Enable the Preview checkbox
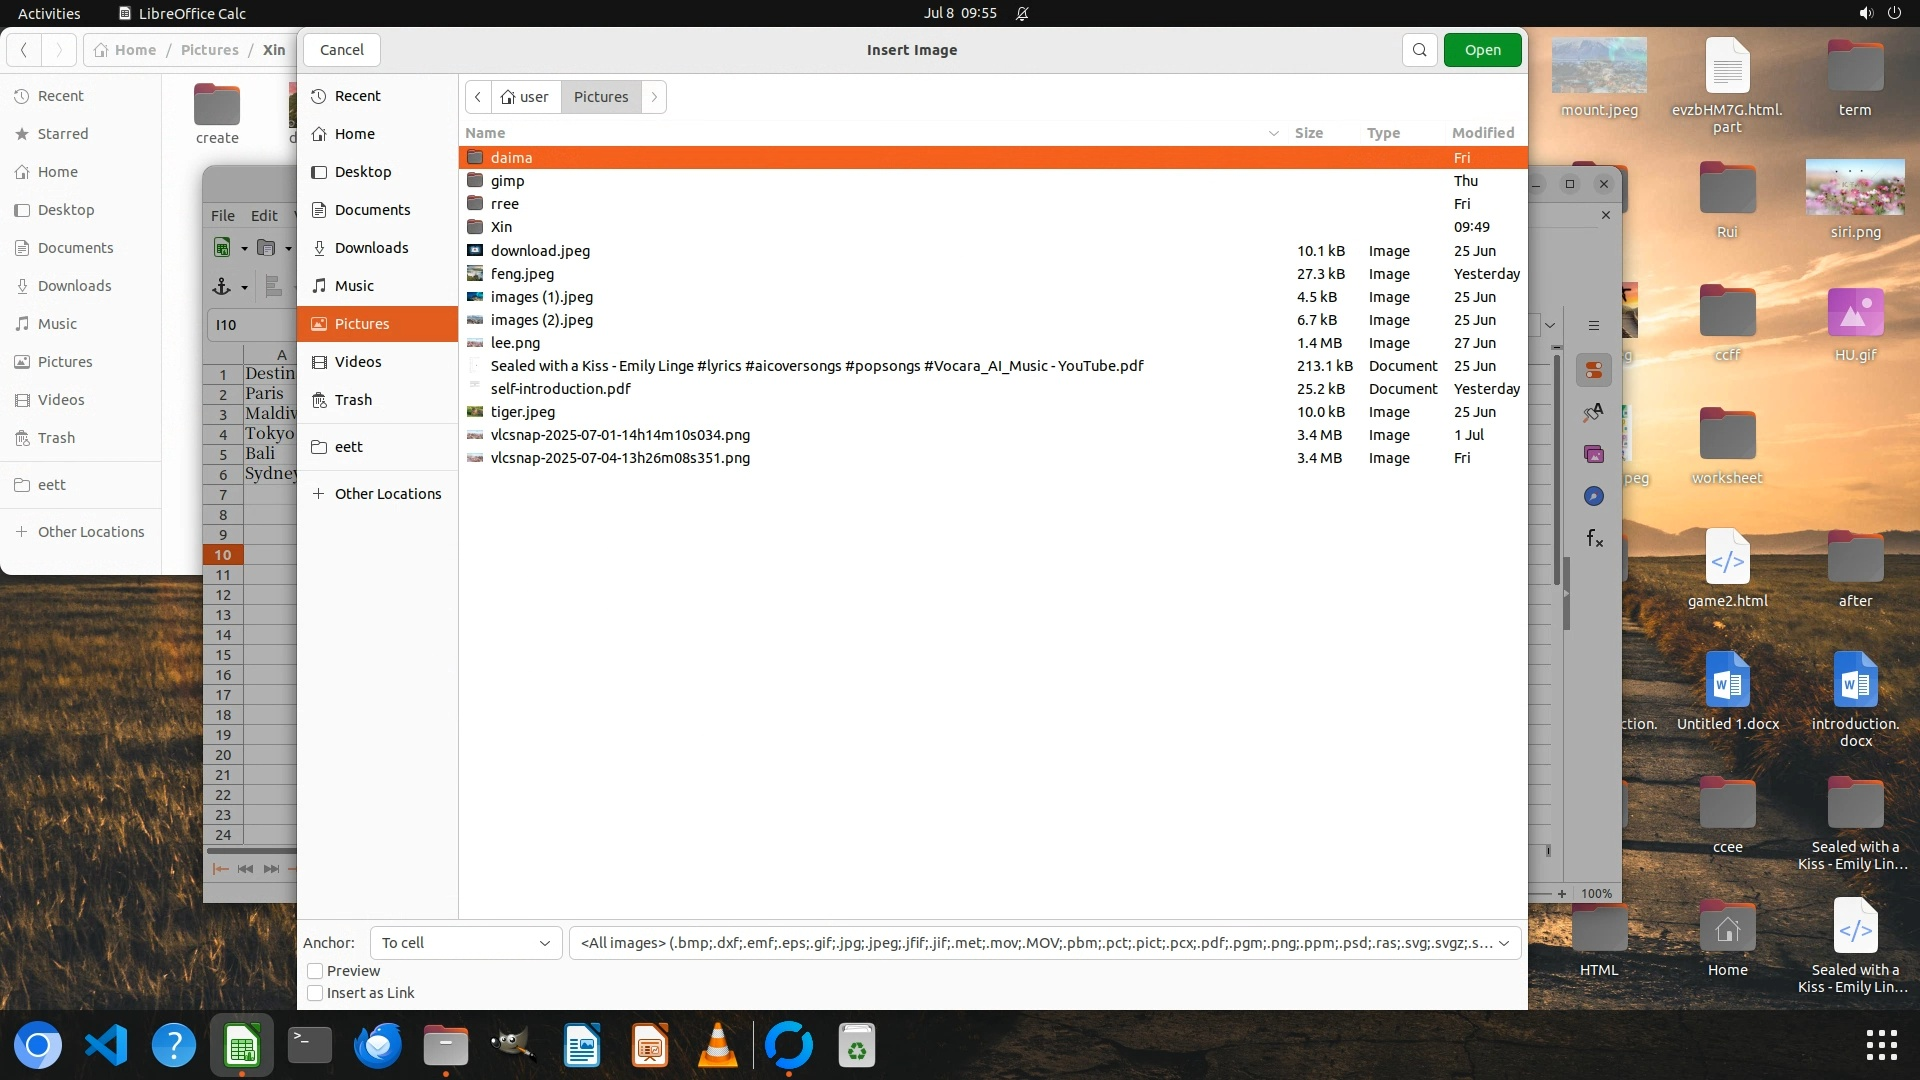This screenshot has width=1920, height=1080. pyautogui.click(x=315, y=971)
